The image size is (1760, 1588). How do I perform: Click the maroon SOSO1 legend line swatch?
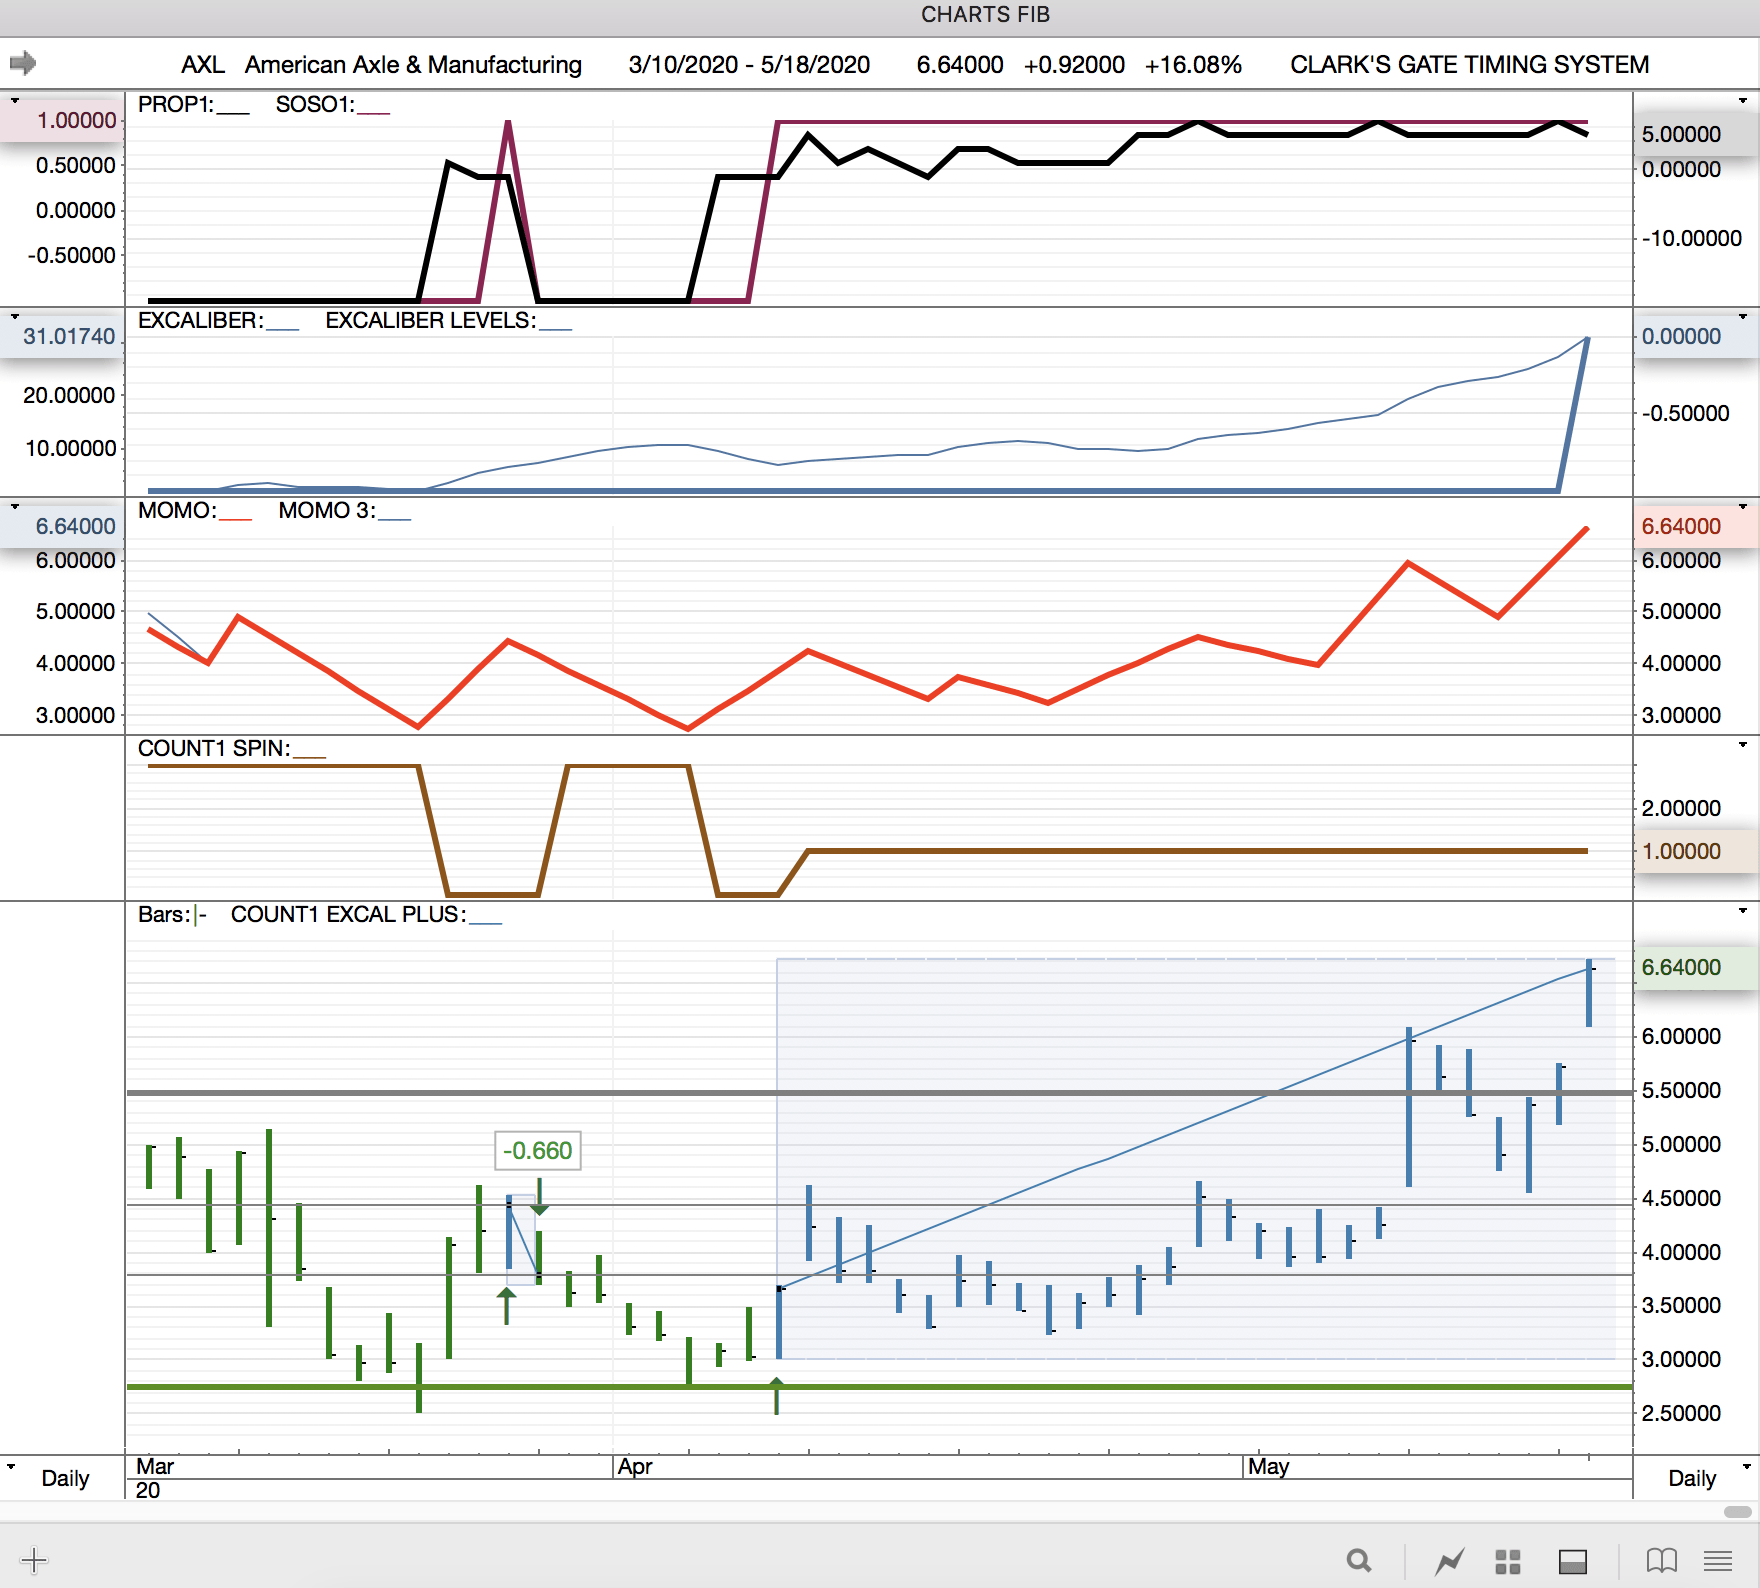coord(374,114)
